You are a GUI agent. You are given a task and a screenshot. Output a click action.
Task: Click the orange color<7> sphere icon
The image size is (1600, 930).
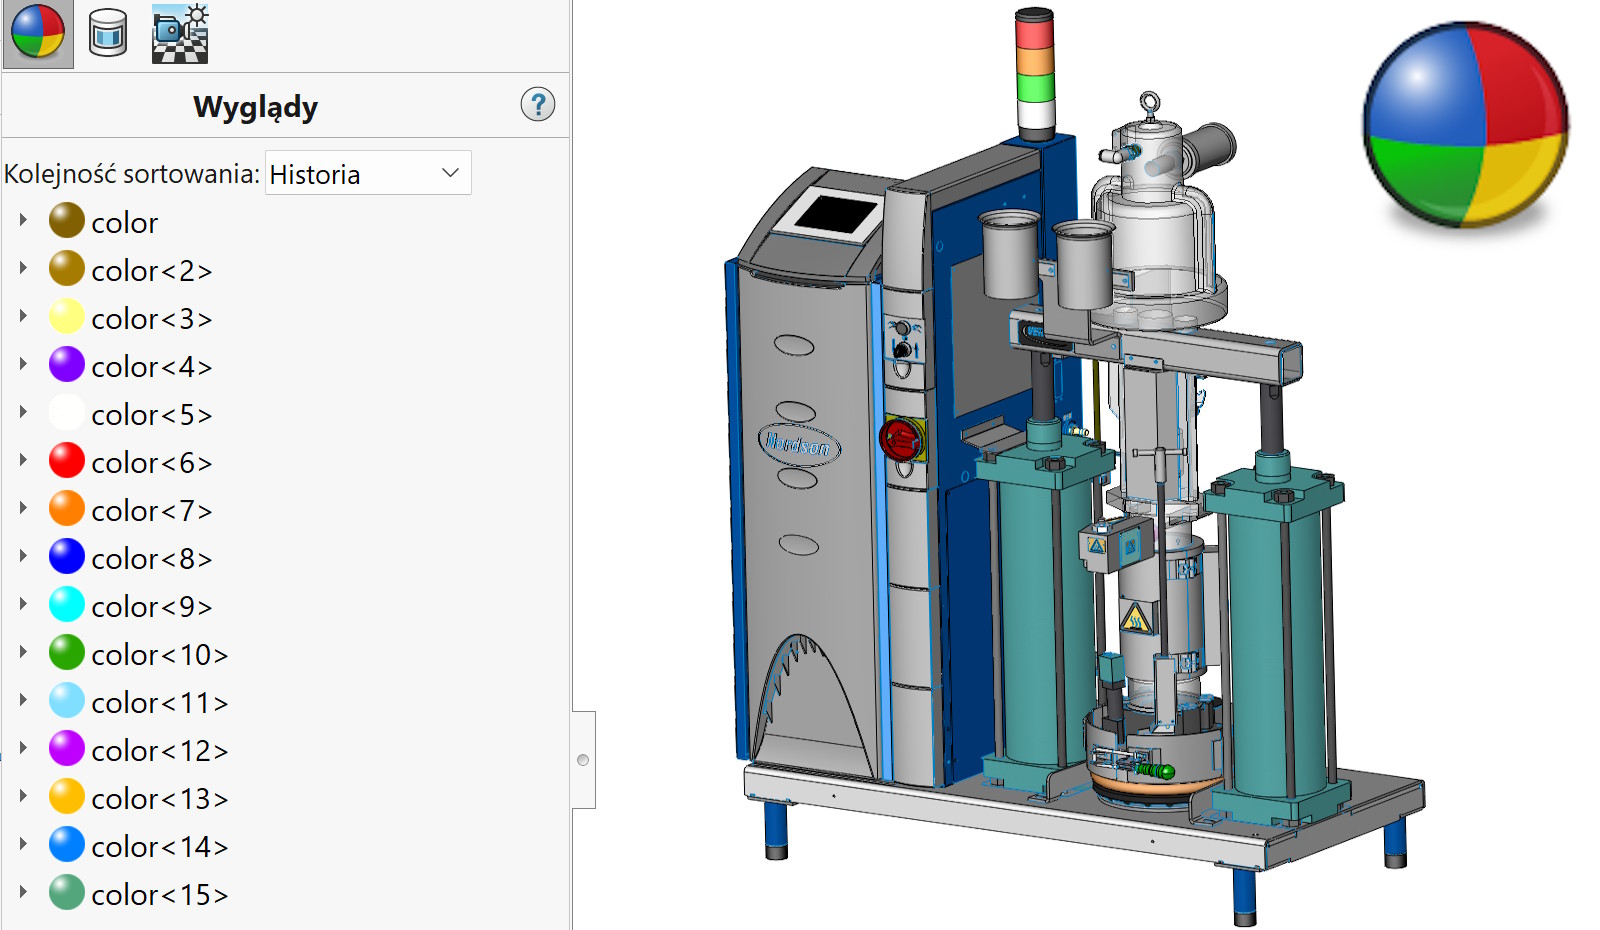pyautogui.click(x=67, y=509)
